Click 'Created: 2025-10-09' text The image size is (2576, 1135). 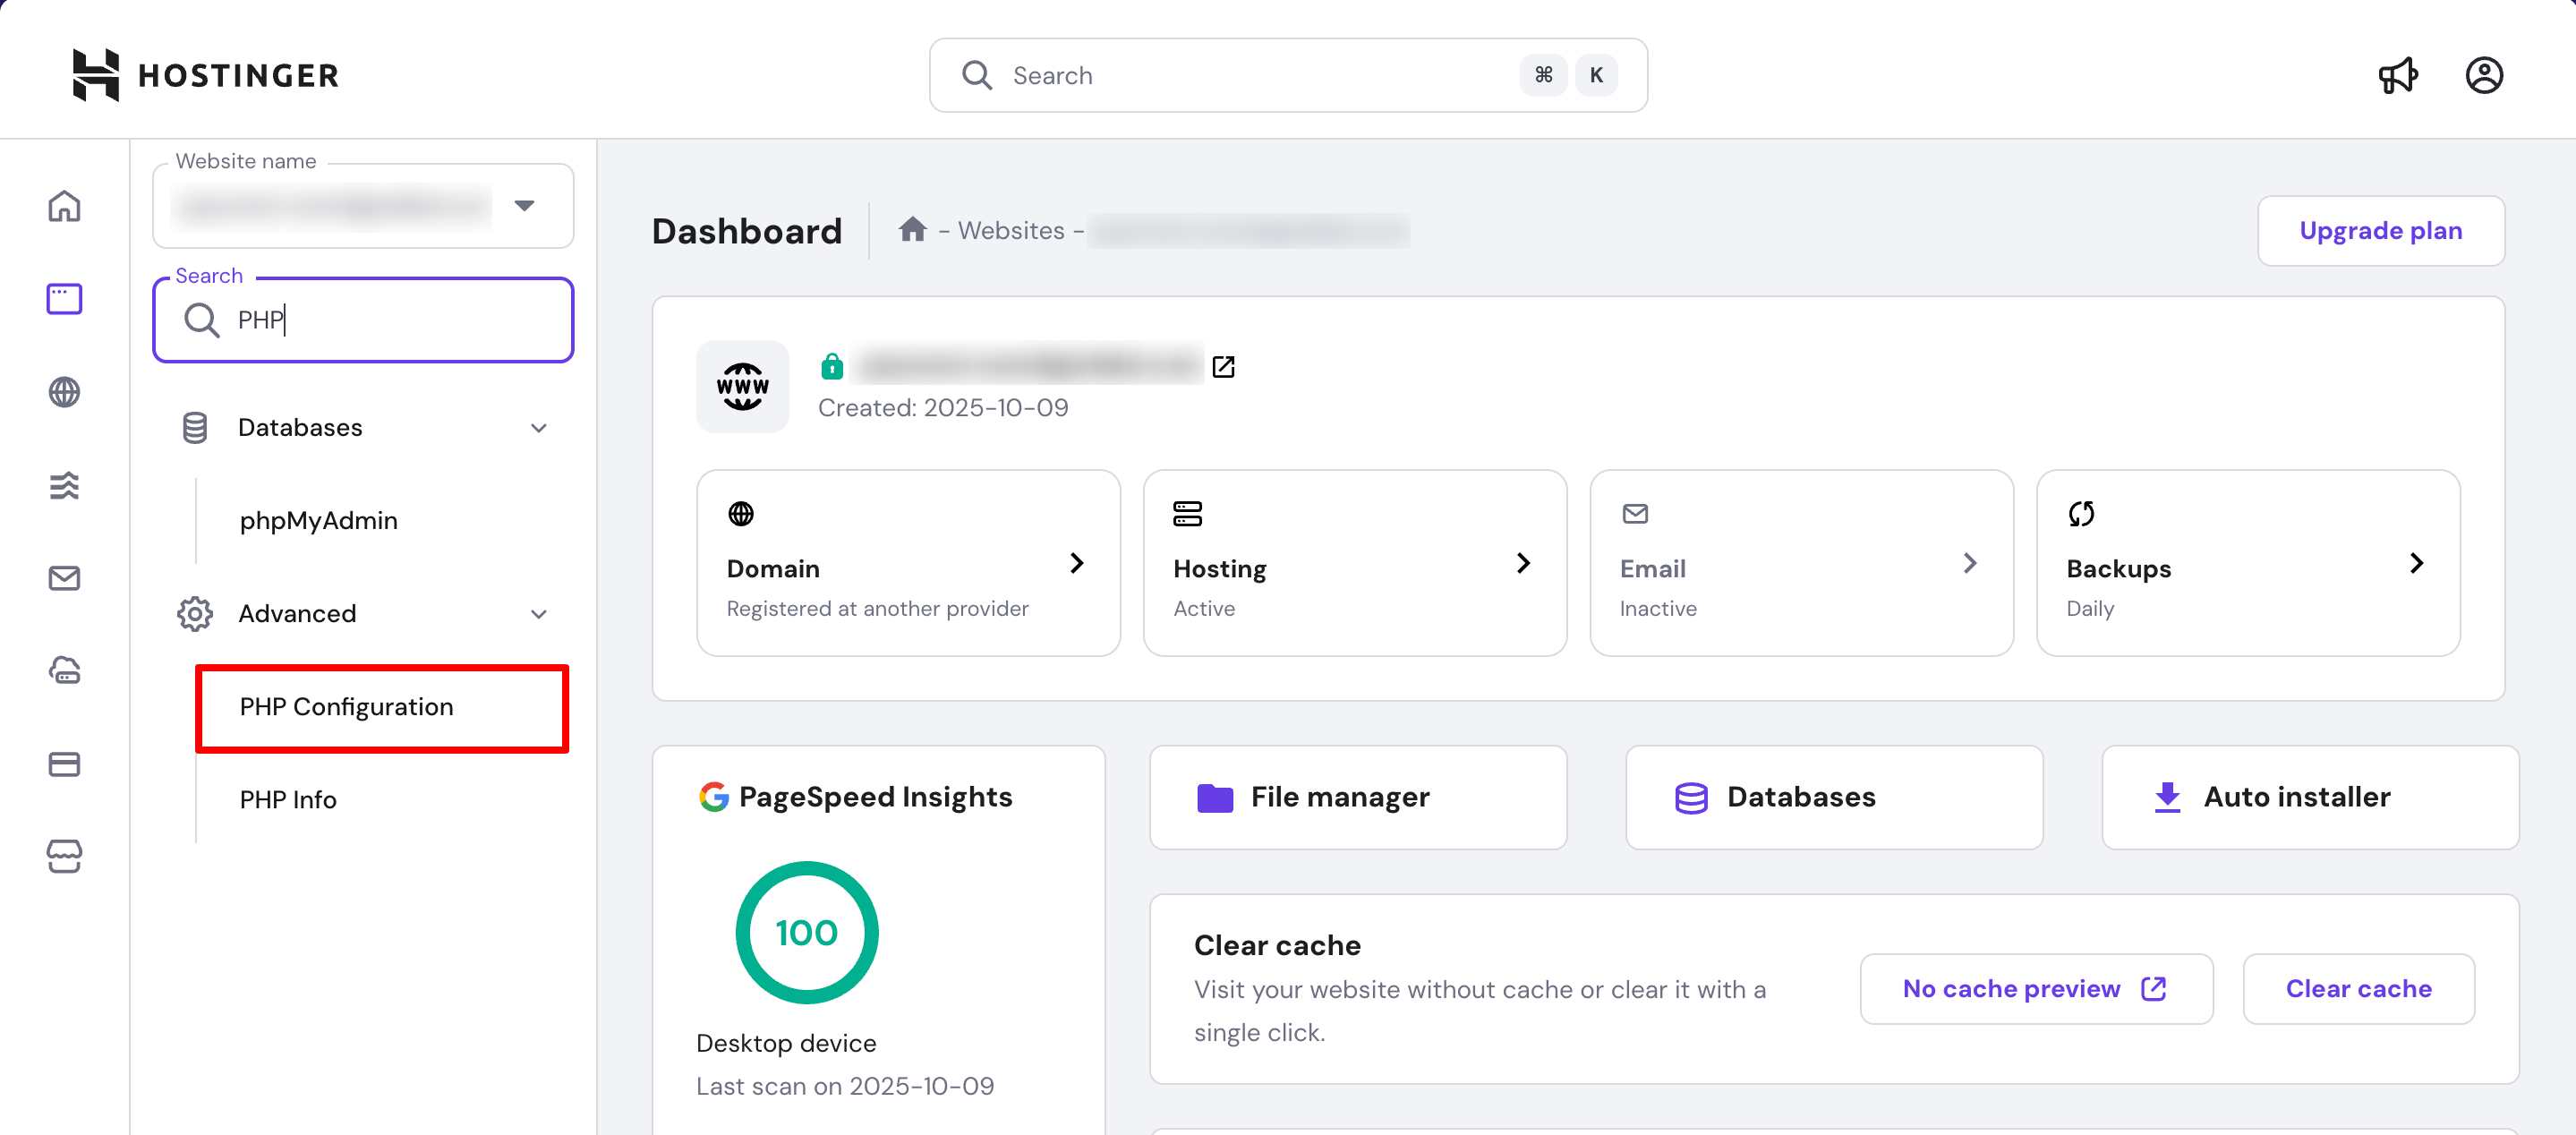[943, 408]
